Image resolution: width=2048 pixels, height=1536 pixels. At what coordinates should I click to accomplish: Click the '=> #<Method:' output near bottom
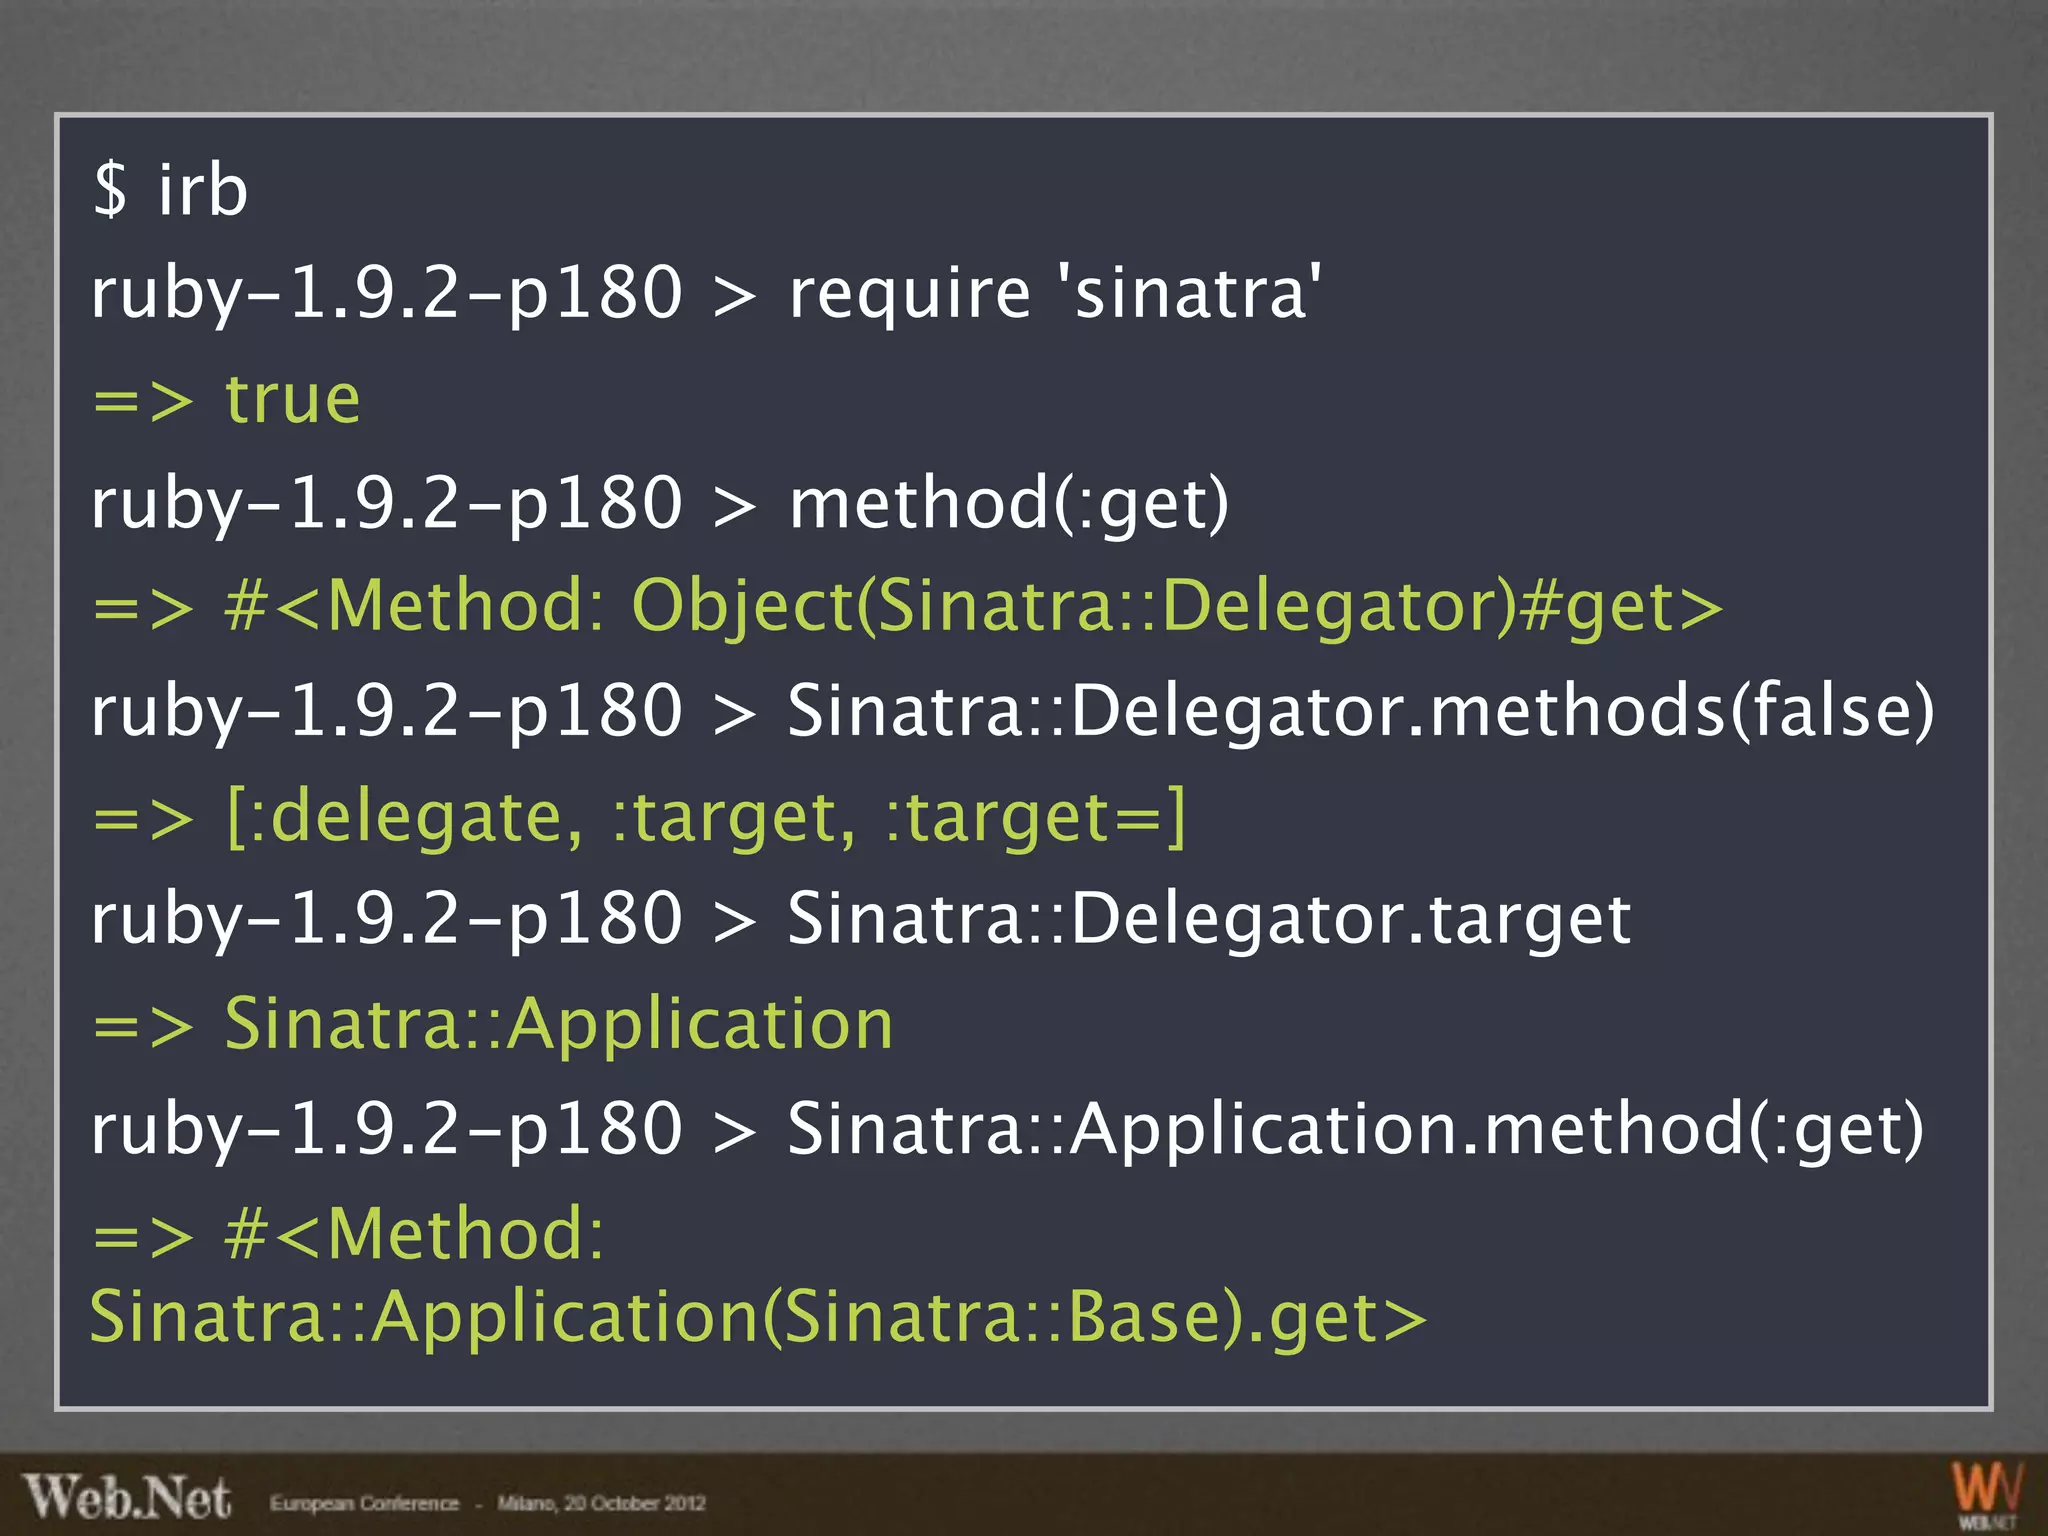[349, 1233]
